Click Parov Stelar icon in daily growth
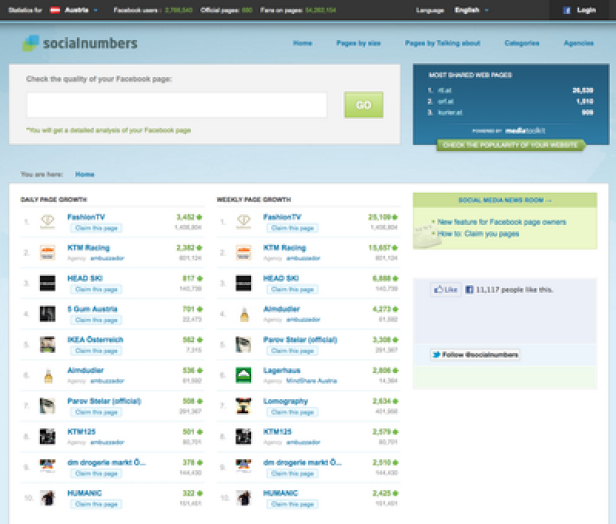Image resolution: width=616 pixels, height=524 pixels. pos(48,406)
